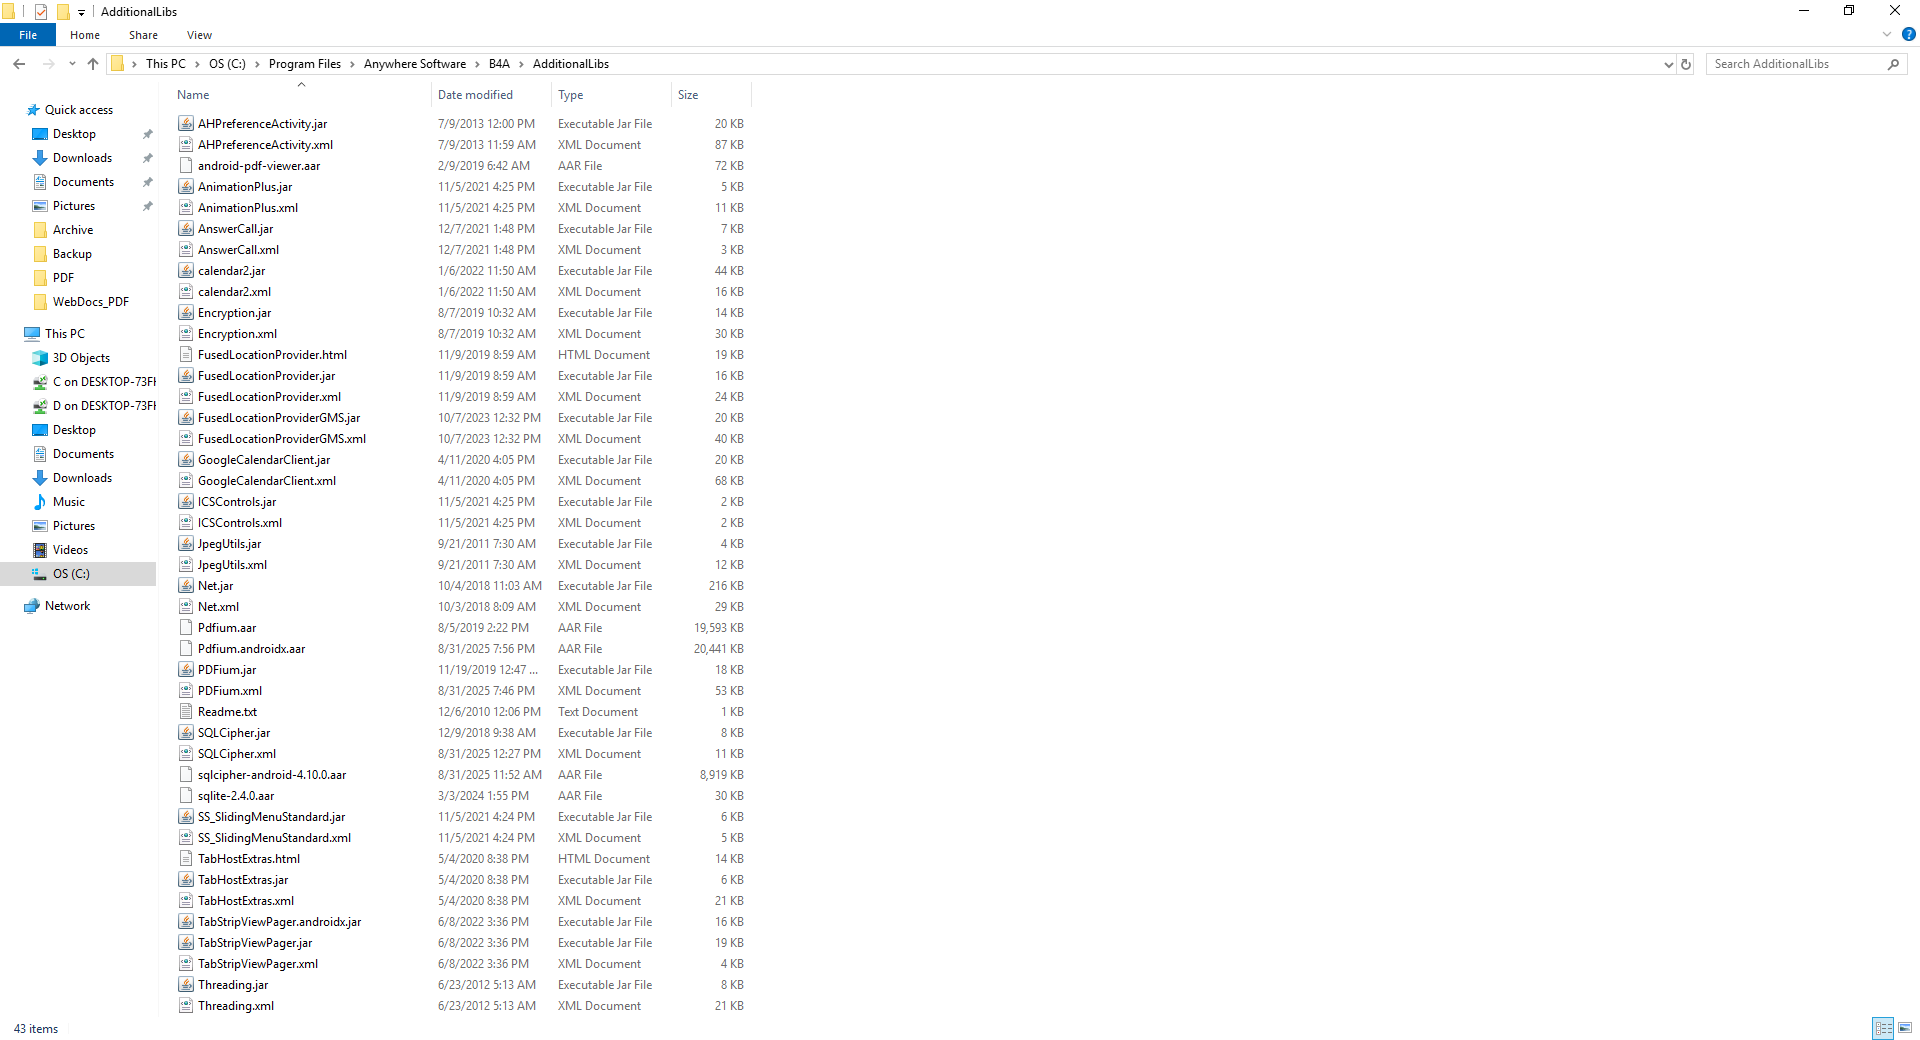Viewport: 1920px width, 1040px height.
Task: Open 3D Objects in the sidebar
Action: coord(81,358)
